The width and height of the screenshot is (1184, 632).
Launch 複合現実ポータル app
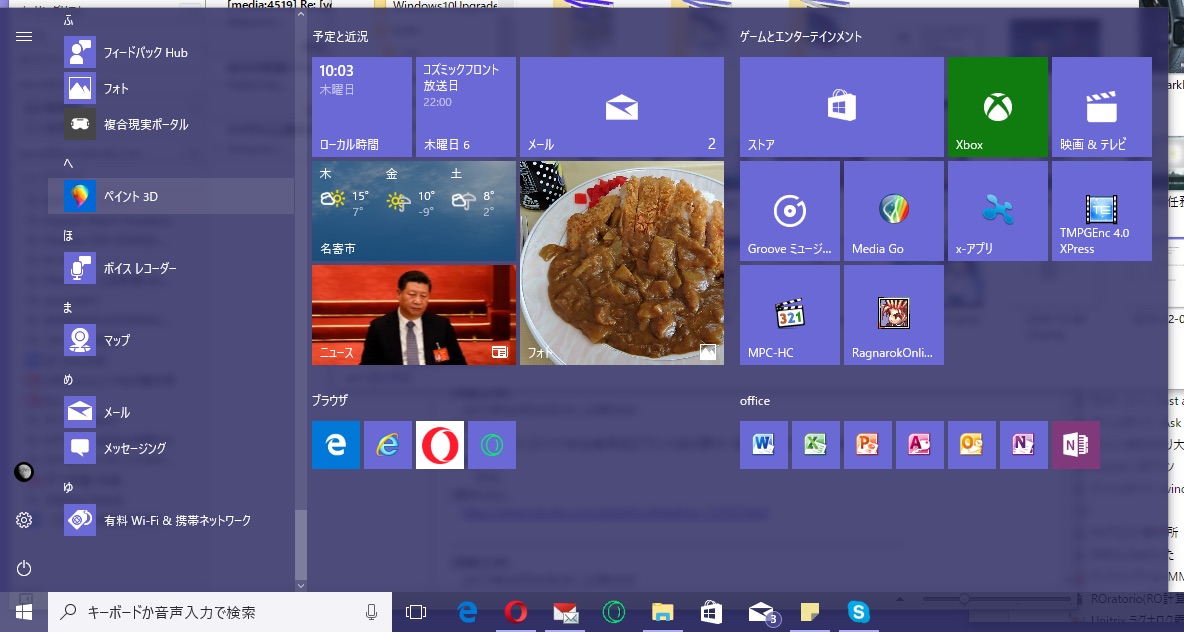171,124
